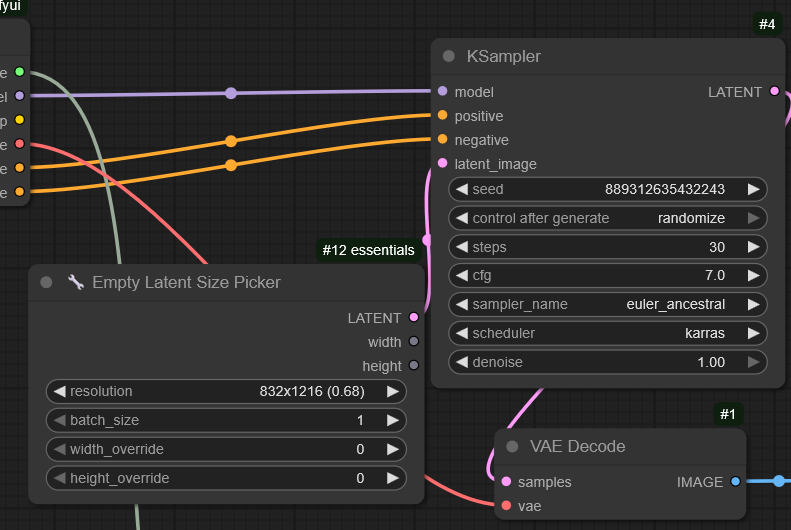
Task: Click the KSampler negative input socket
Action: (x=442, y=140)
